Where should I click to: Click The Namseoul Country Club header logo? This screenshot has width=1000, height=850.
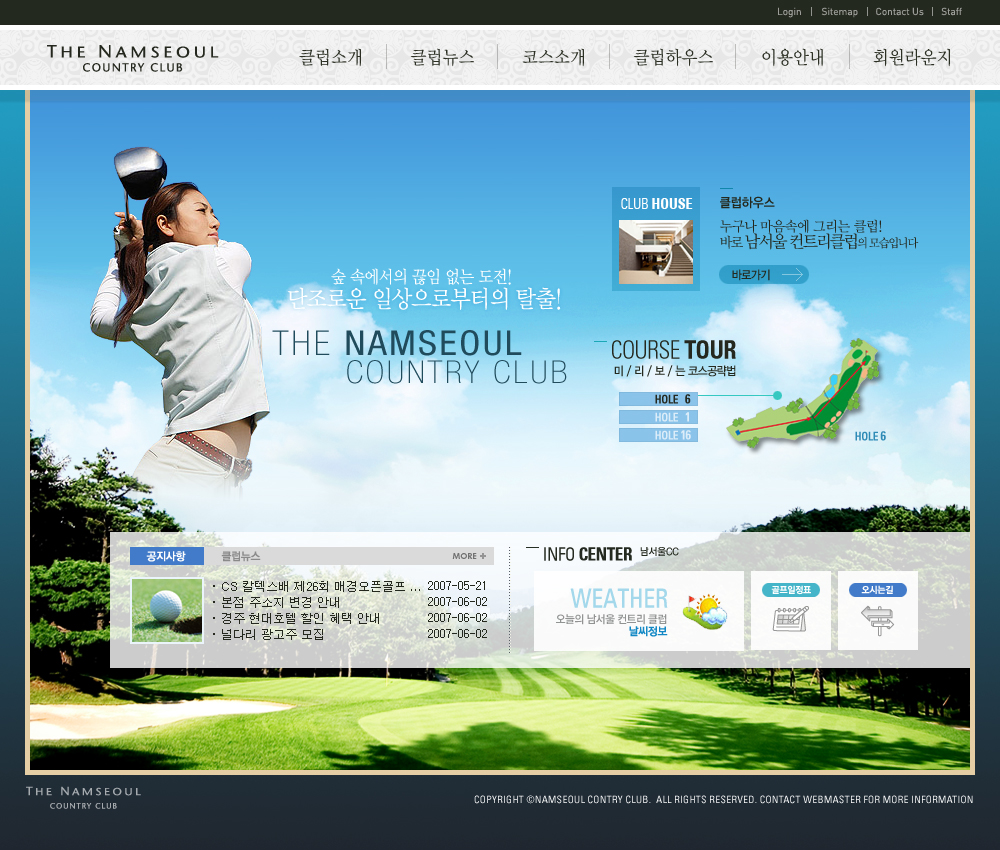click(x=133, y=58)
